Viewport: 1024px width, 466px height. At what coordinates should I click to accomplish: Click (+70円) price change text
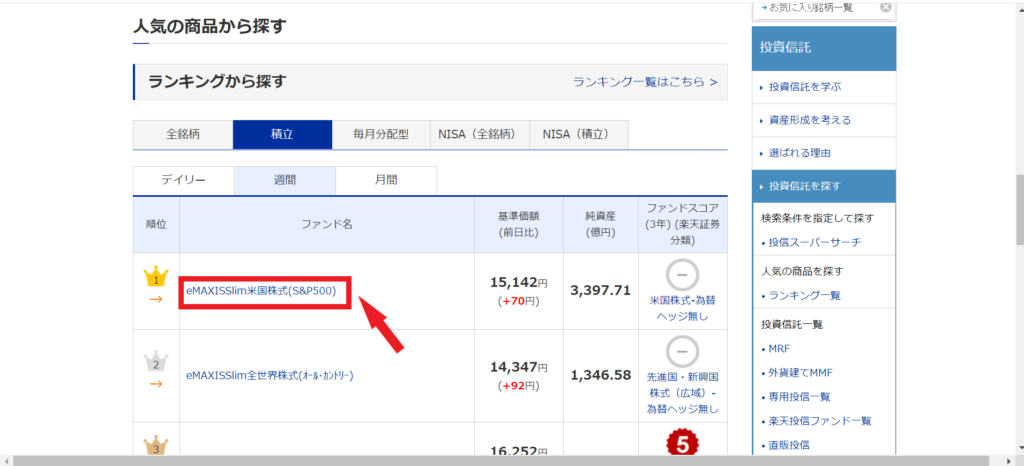pyautogui.click(x=519, y=302)
